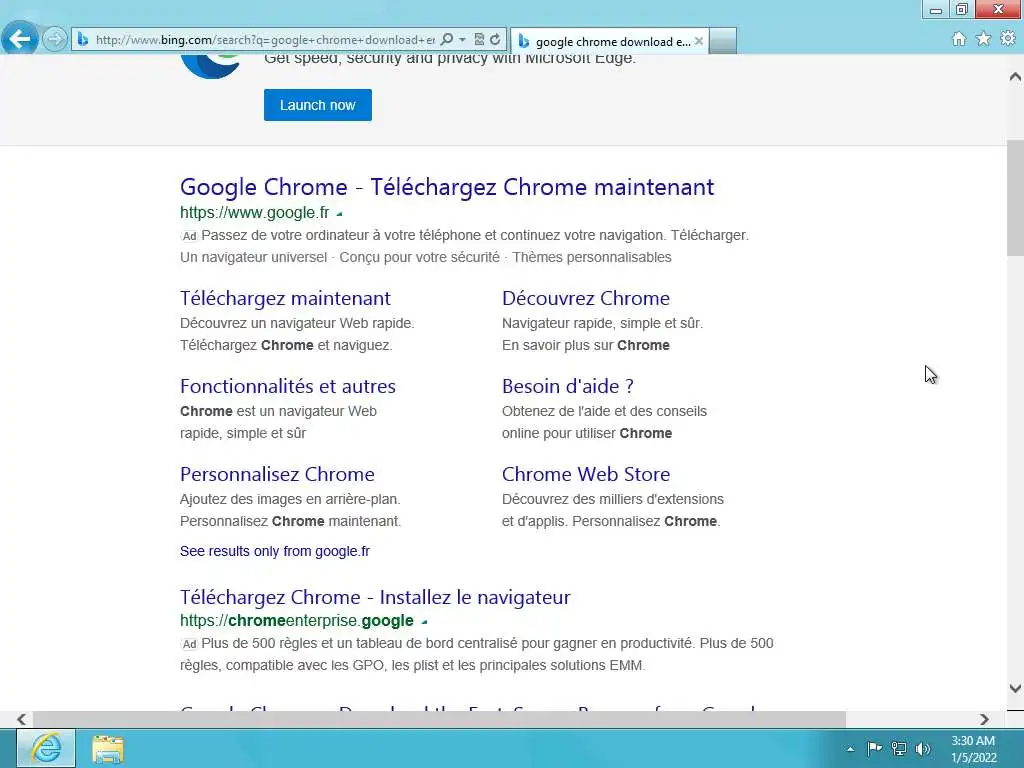Click the horizontal scrollbar thumb
1024x768 pixels.
(x=439, y=719)
